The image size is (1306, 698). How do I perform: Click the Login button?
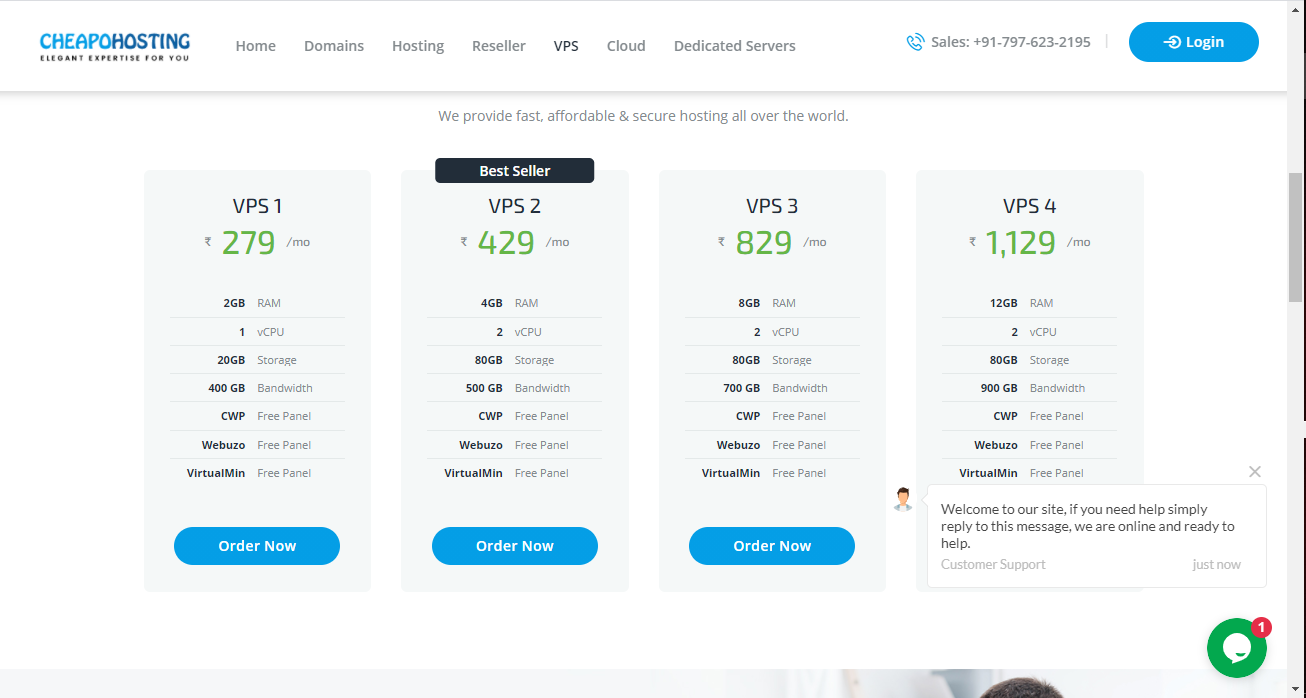[1194, 42]
